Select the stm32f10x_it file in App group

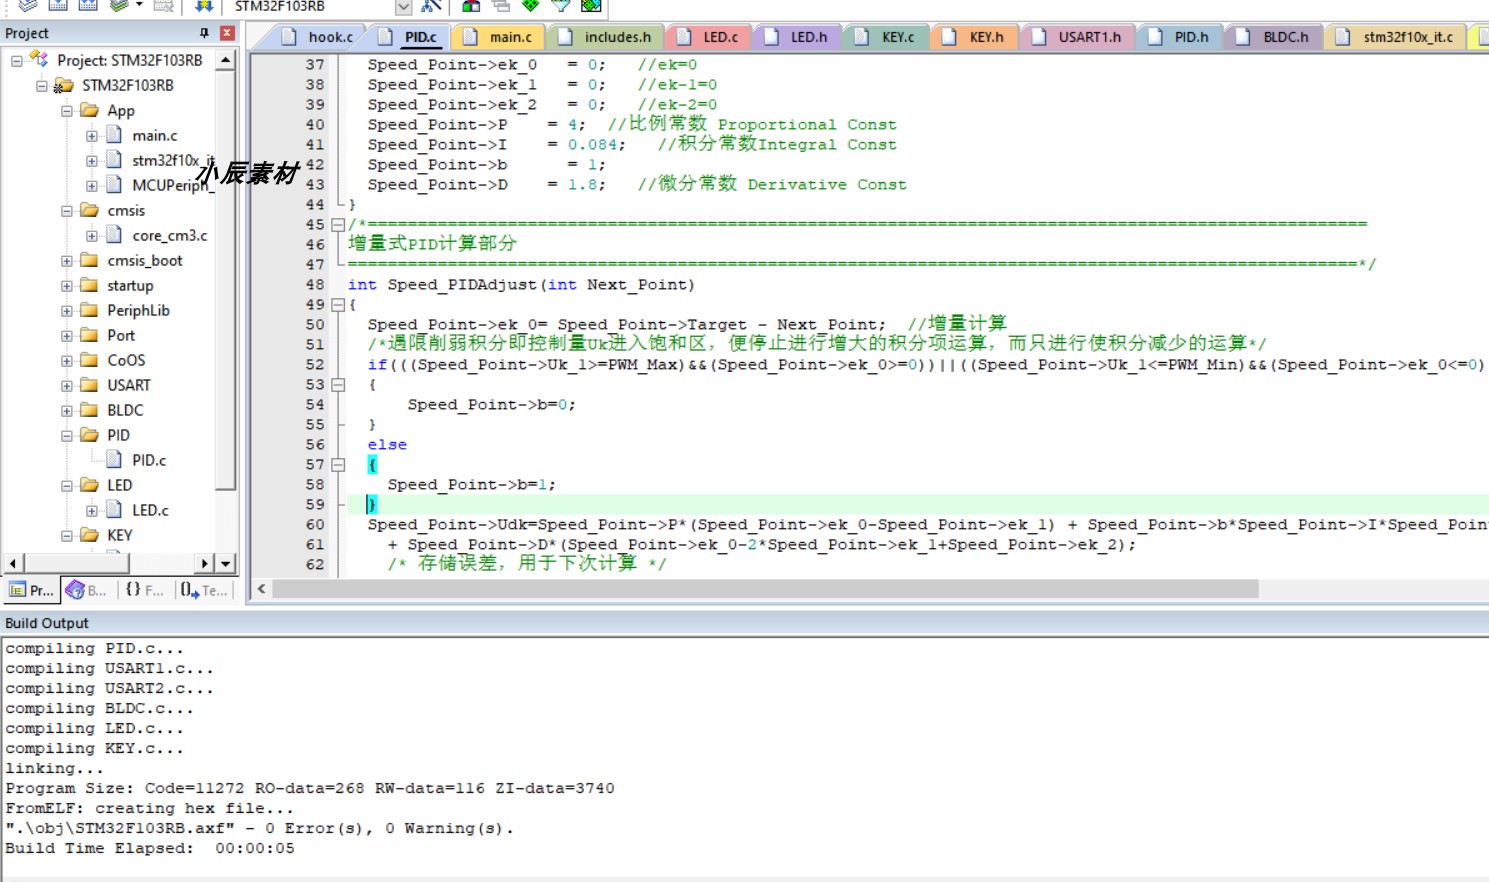172,160
